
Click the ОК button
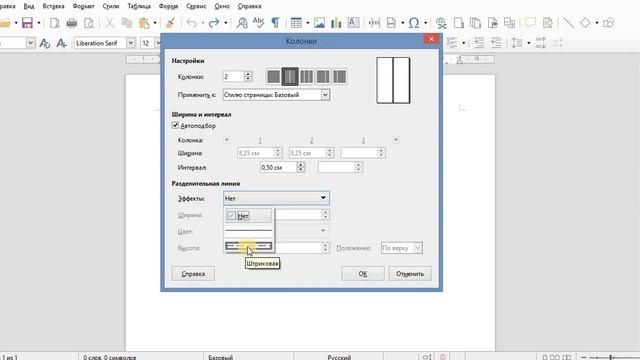(x=362, y=273)
